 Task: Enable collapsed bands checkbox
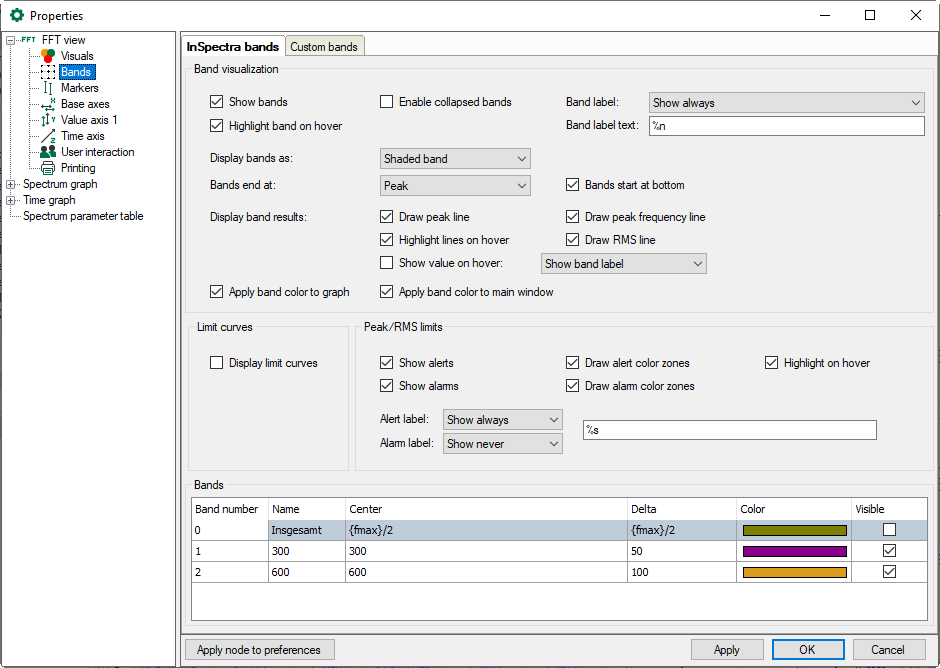click(386, 102)
